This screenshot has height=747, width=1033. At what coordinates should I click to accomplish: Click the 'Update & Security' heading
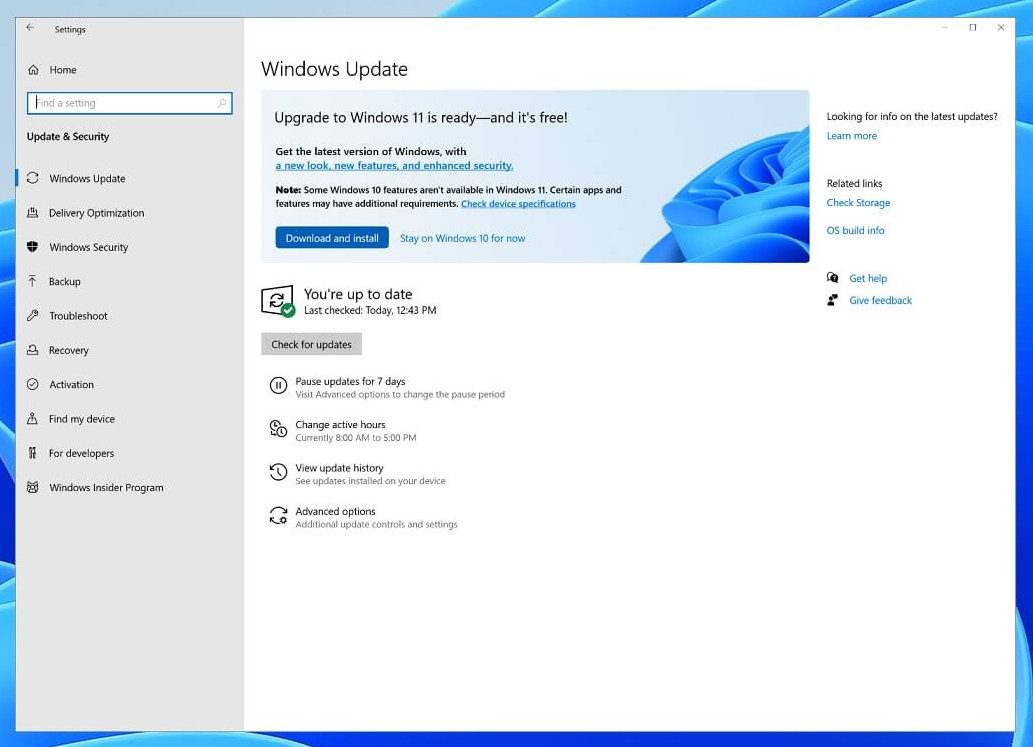pyautogui.click(x=68, y=136)
